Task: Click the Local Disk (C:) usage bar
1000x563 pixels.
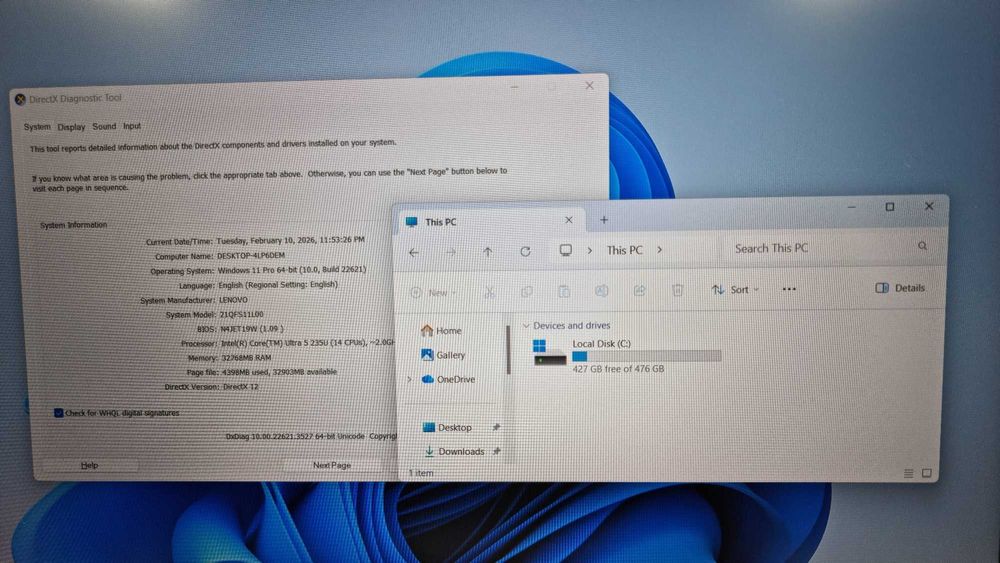Action: coord(647,356)
